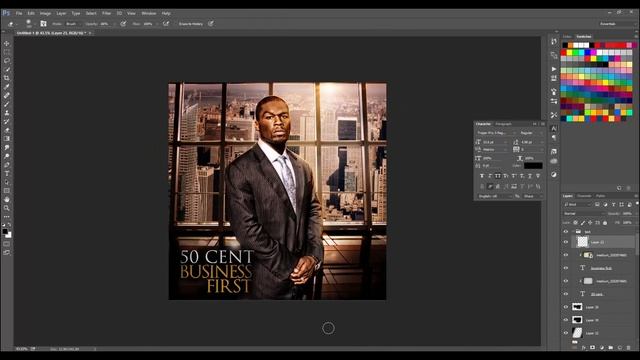Viewport: 640px width, 360px height.
Task: Select the Rectangular Marquee tool
Action: (x=7, y=52)
